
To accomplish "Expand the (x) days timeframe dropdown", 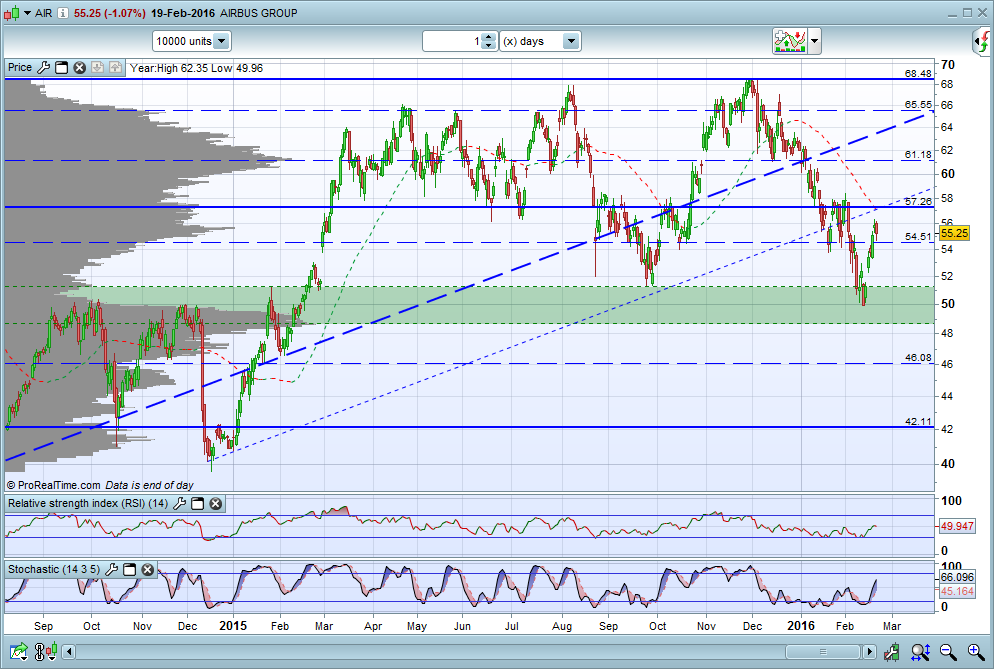I will 570,41.
